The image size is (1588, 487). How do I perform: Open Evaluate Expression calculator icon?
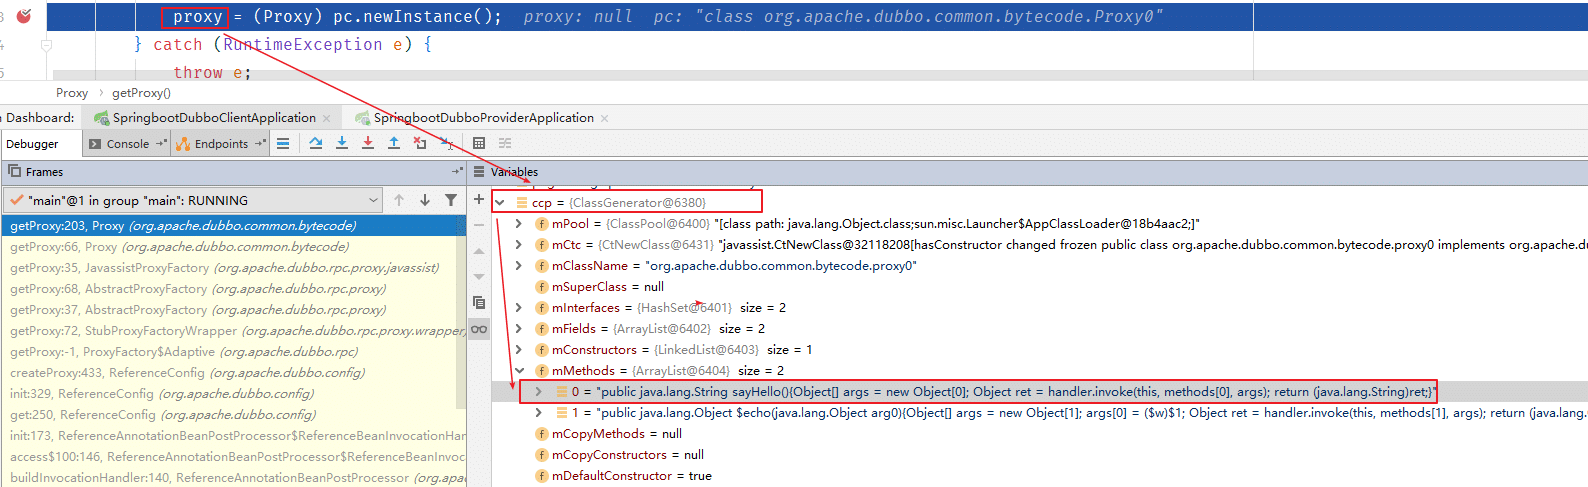pos(479,143)
